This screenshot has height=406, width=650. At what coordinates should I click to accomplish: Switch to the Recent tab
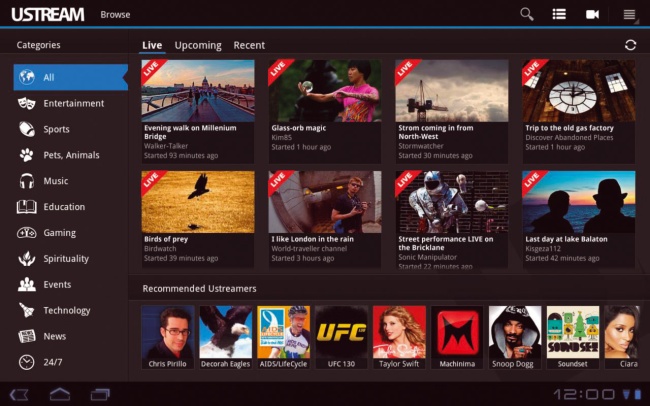pos(249,45)
